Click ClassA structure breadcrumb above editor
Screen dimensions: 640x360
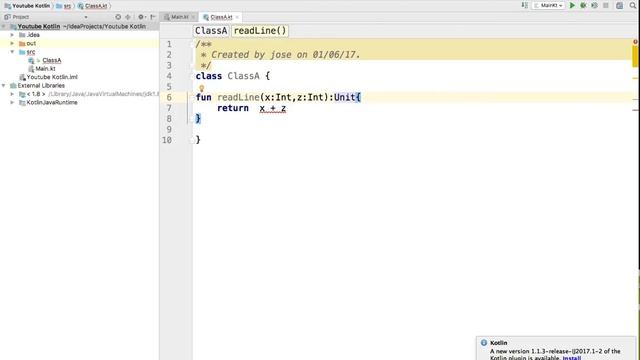(x=211, y=31)
